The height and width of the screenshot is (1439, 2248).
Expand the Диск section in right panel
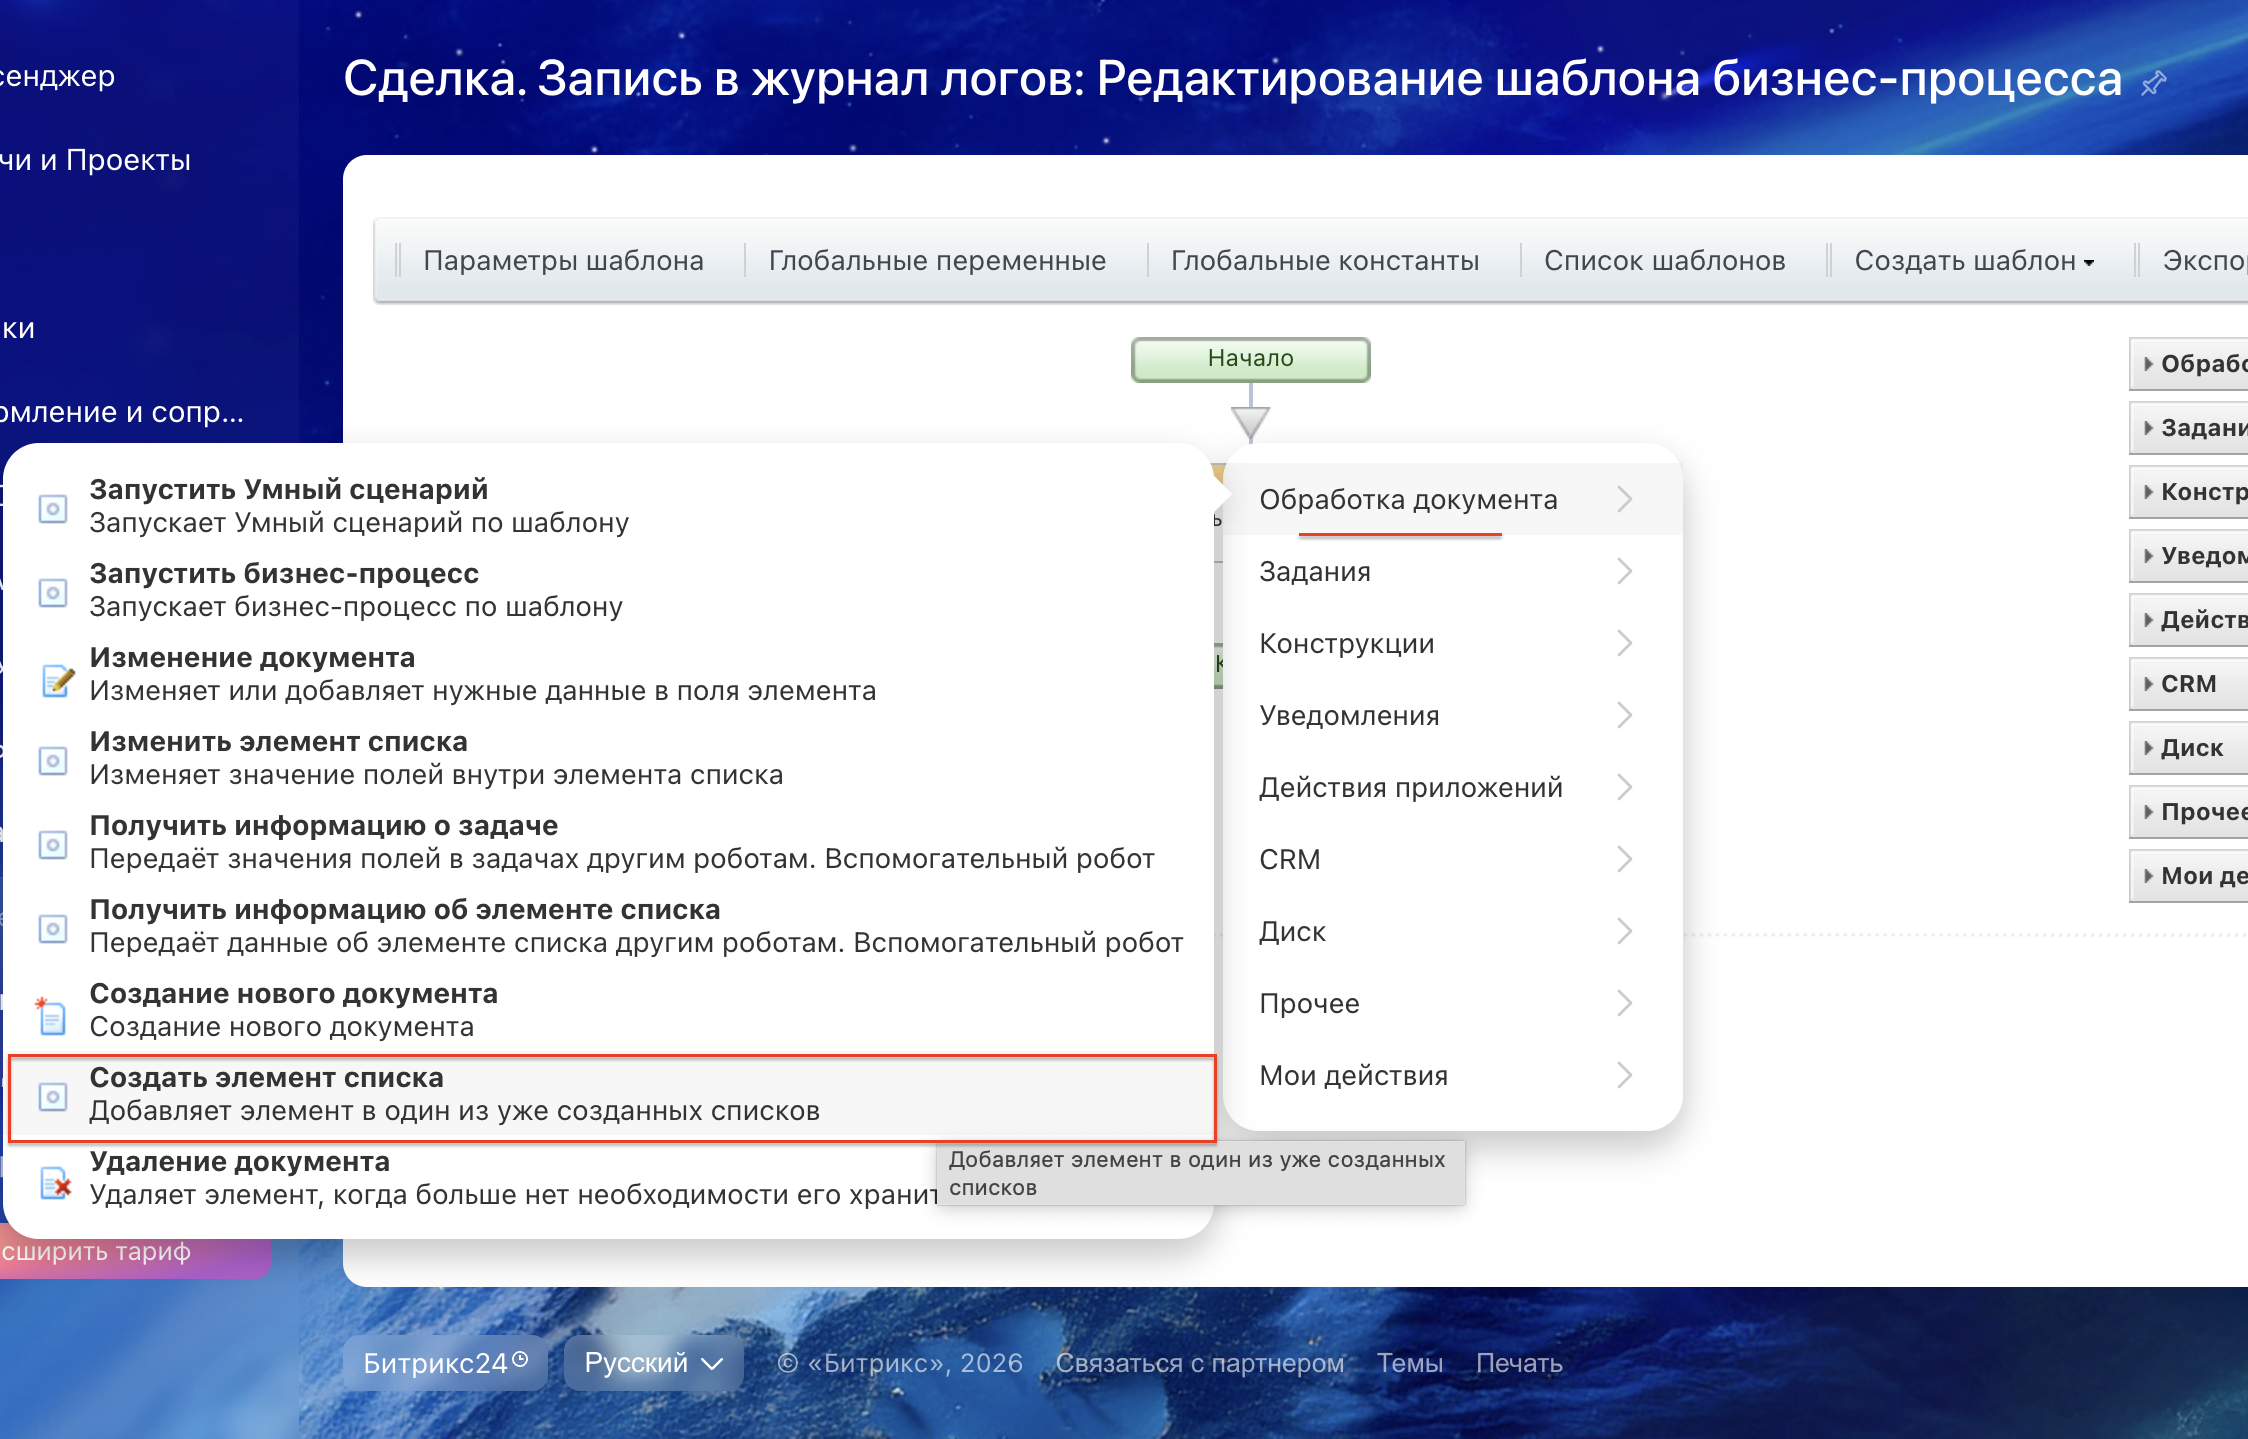(2190, 748)
